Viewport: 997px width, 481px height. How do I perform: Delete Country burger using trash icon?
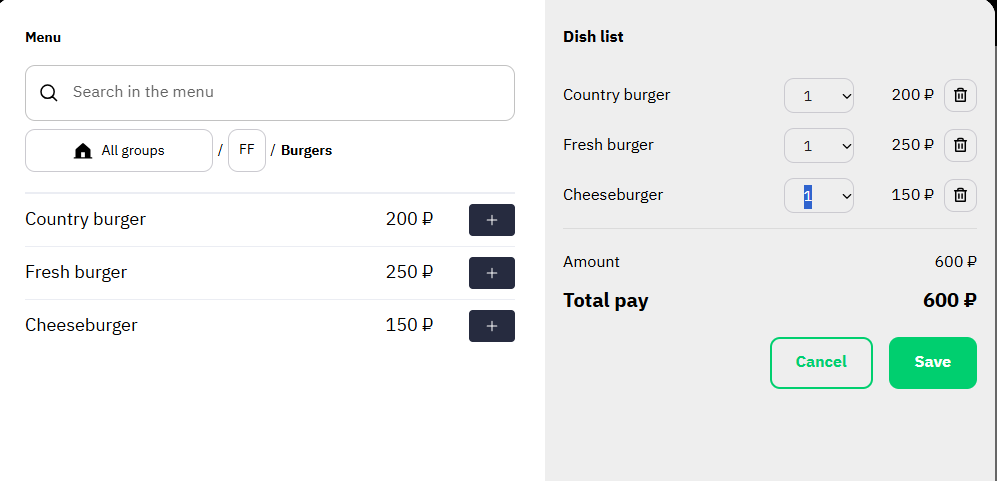pyautogui.click(x=960, y=95)
